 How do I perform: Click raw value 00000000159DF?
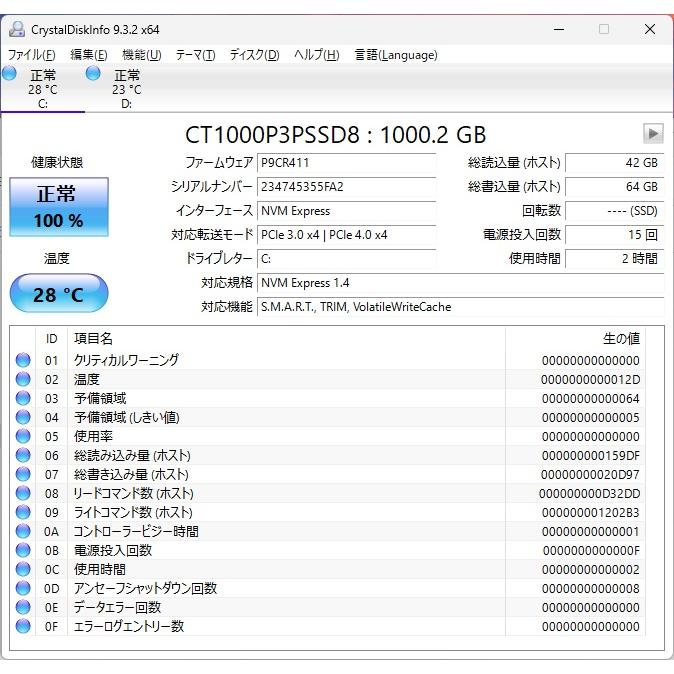[591, 456]
